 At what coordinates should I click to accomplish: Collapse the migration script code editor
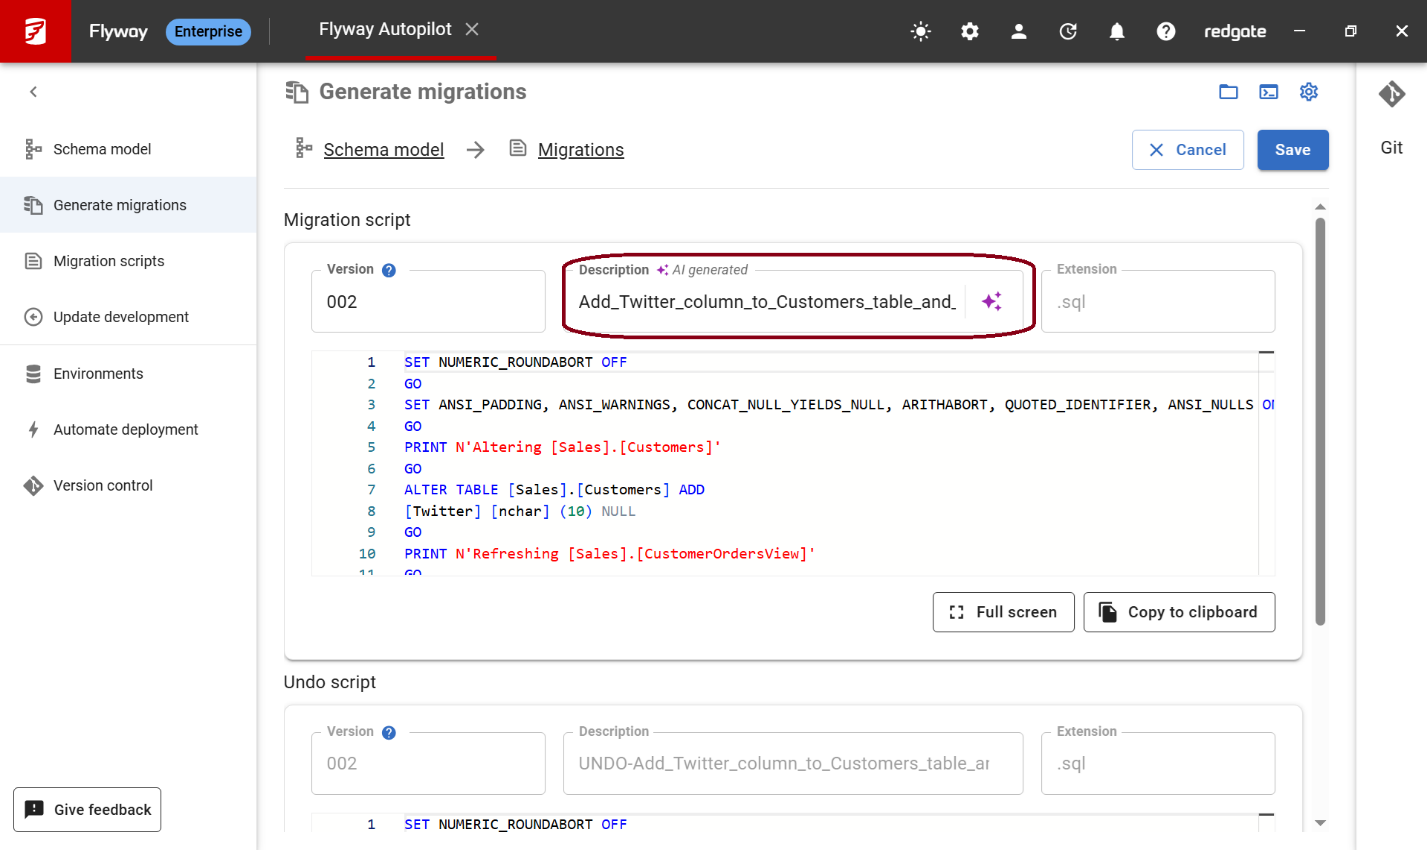(x=1266, y=353)
